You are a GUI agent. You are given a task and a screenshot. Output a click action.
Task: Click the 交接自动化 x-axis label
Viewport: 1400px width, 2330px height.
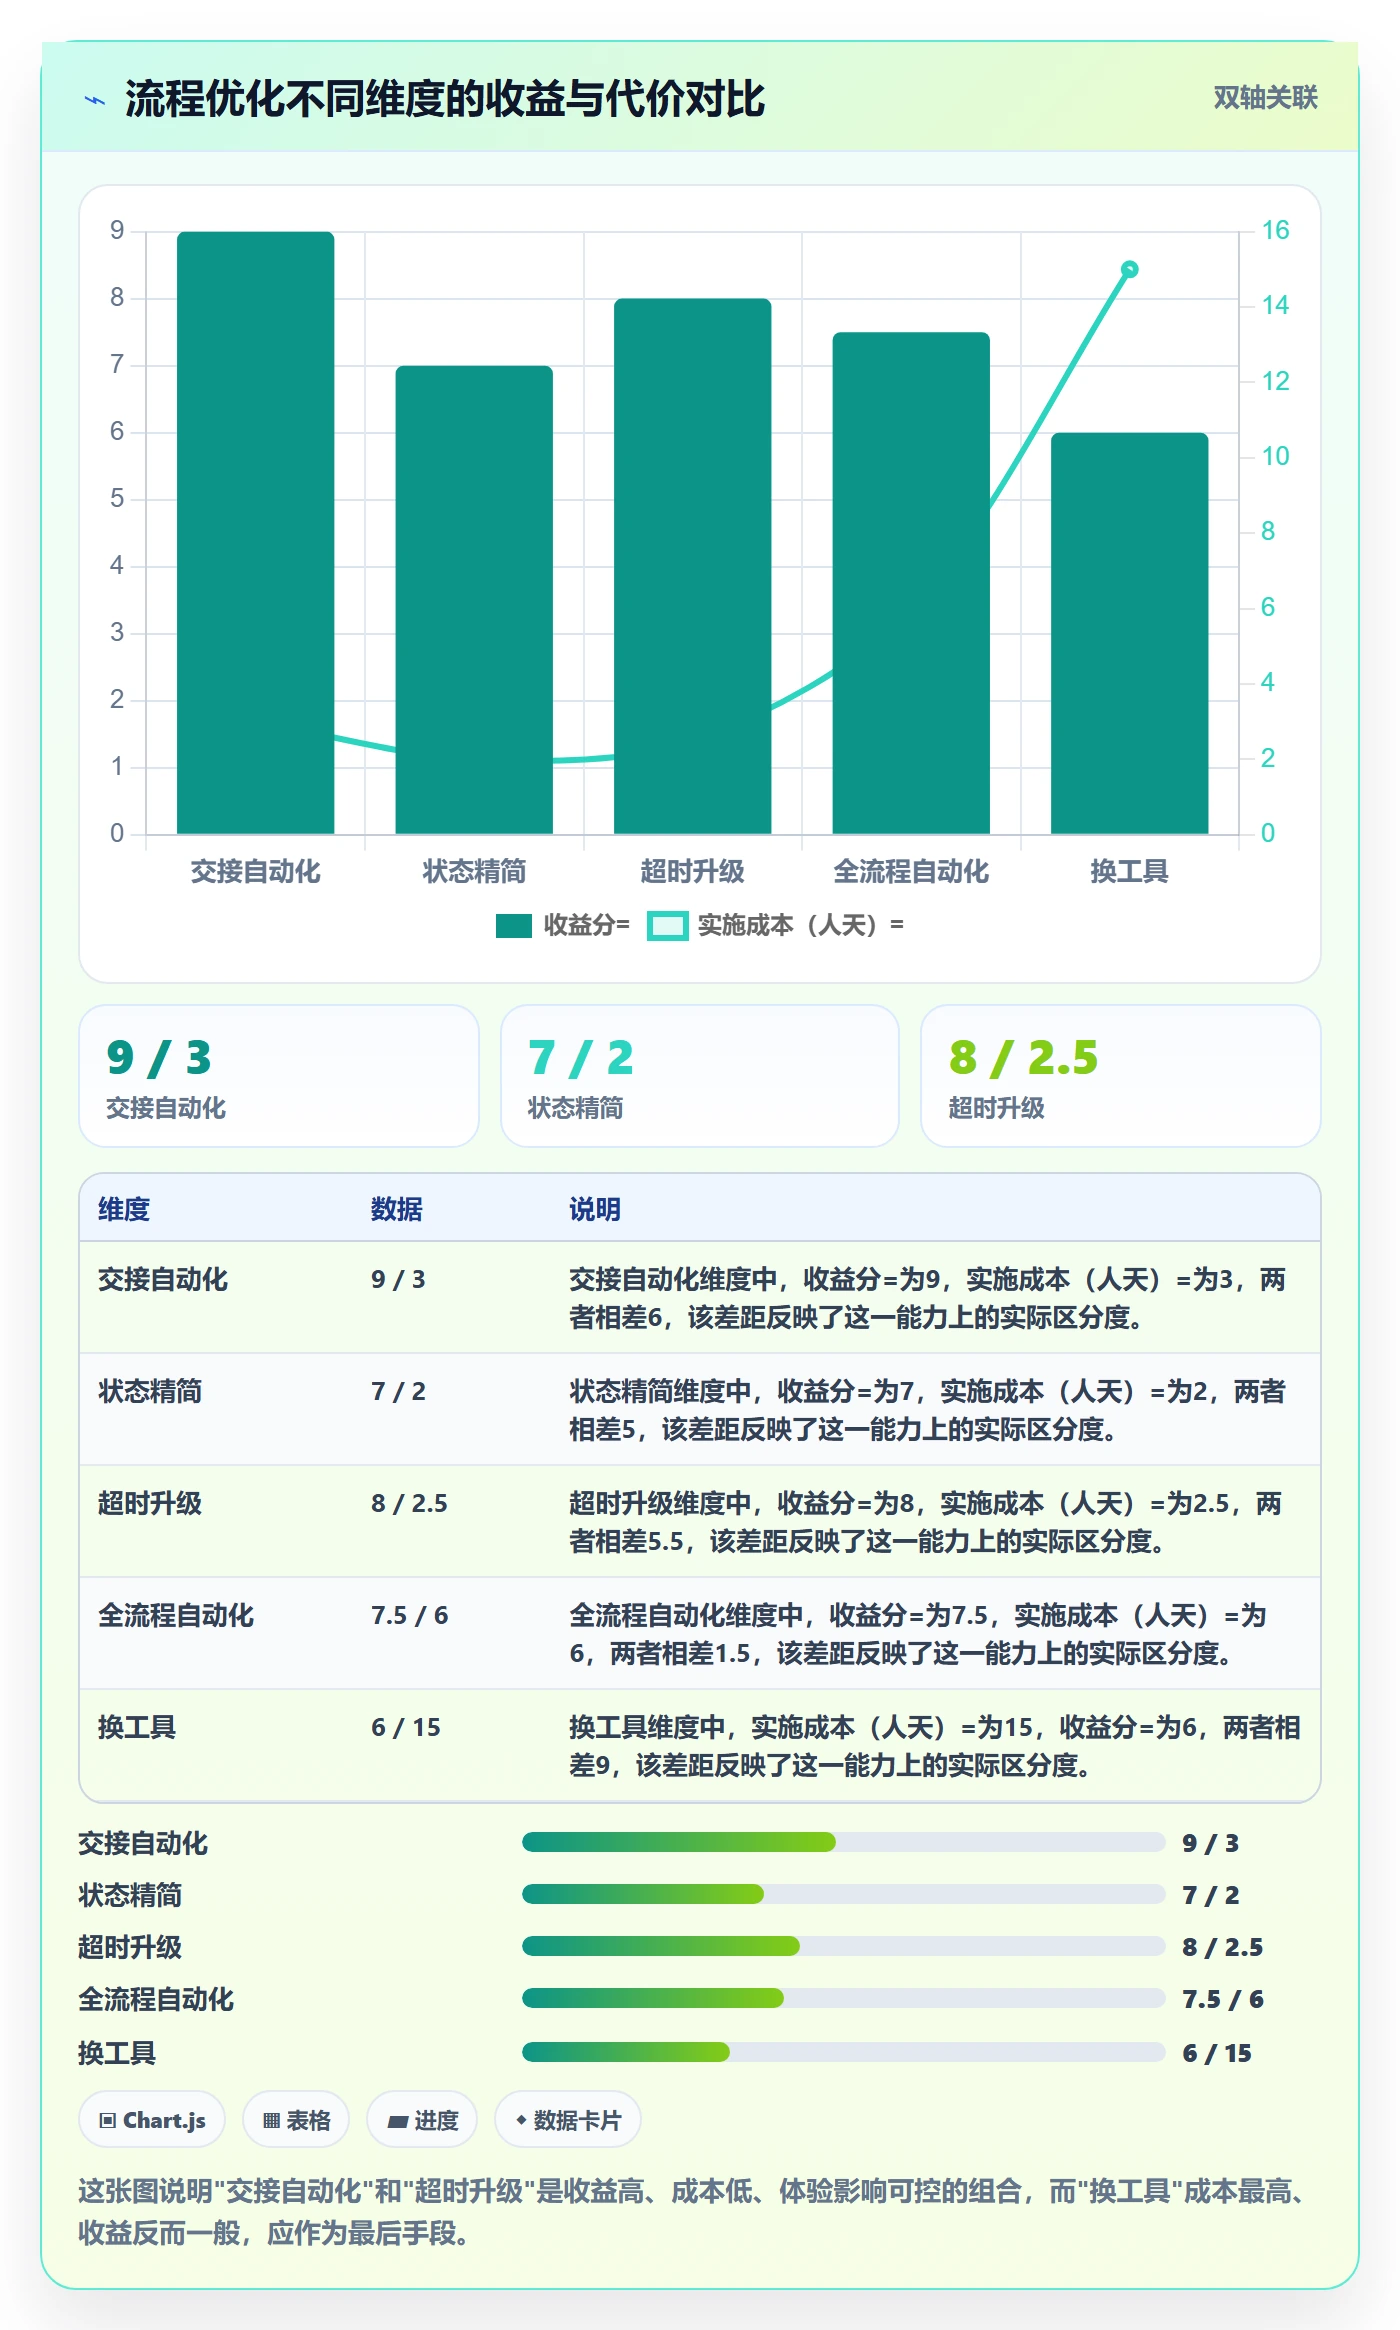tap(256, 872)
